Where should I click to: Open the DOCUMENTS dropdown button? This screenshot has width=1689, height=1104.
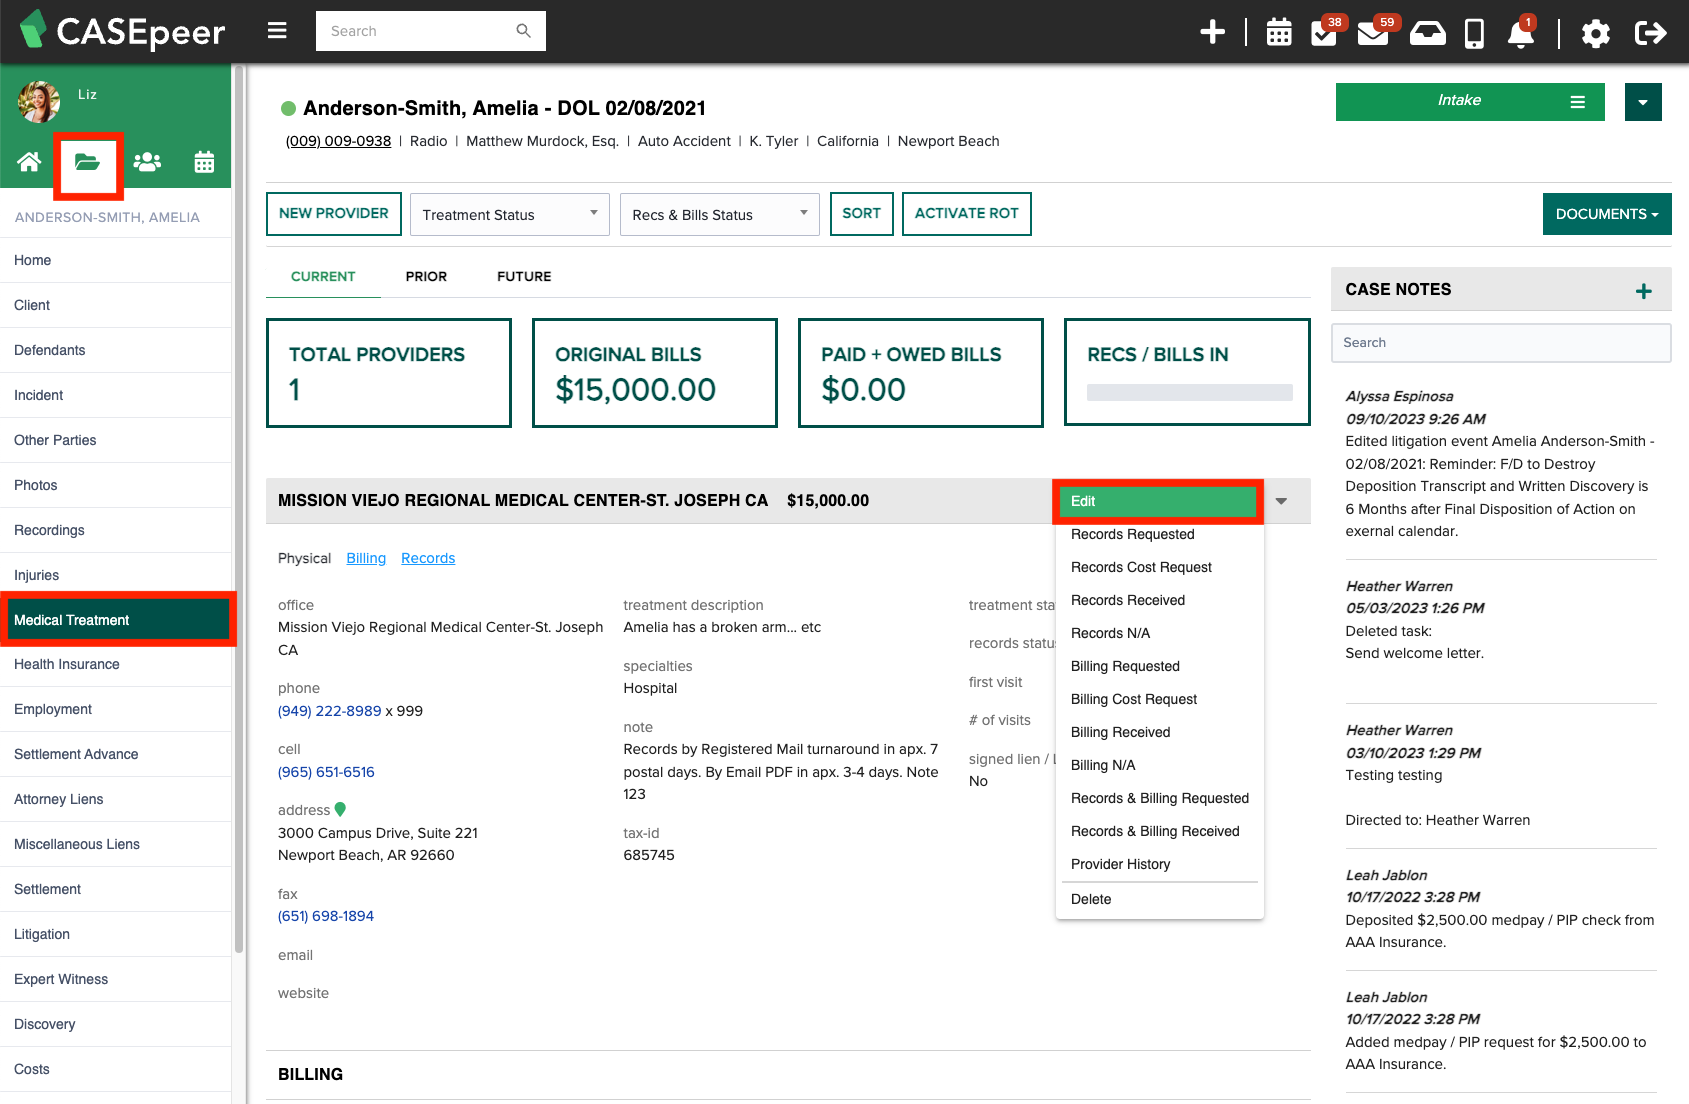click(1607, 214)
